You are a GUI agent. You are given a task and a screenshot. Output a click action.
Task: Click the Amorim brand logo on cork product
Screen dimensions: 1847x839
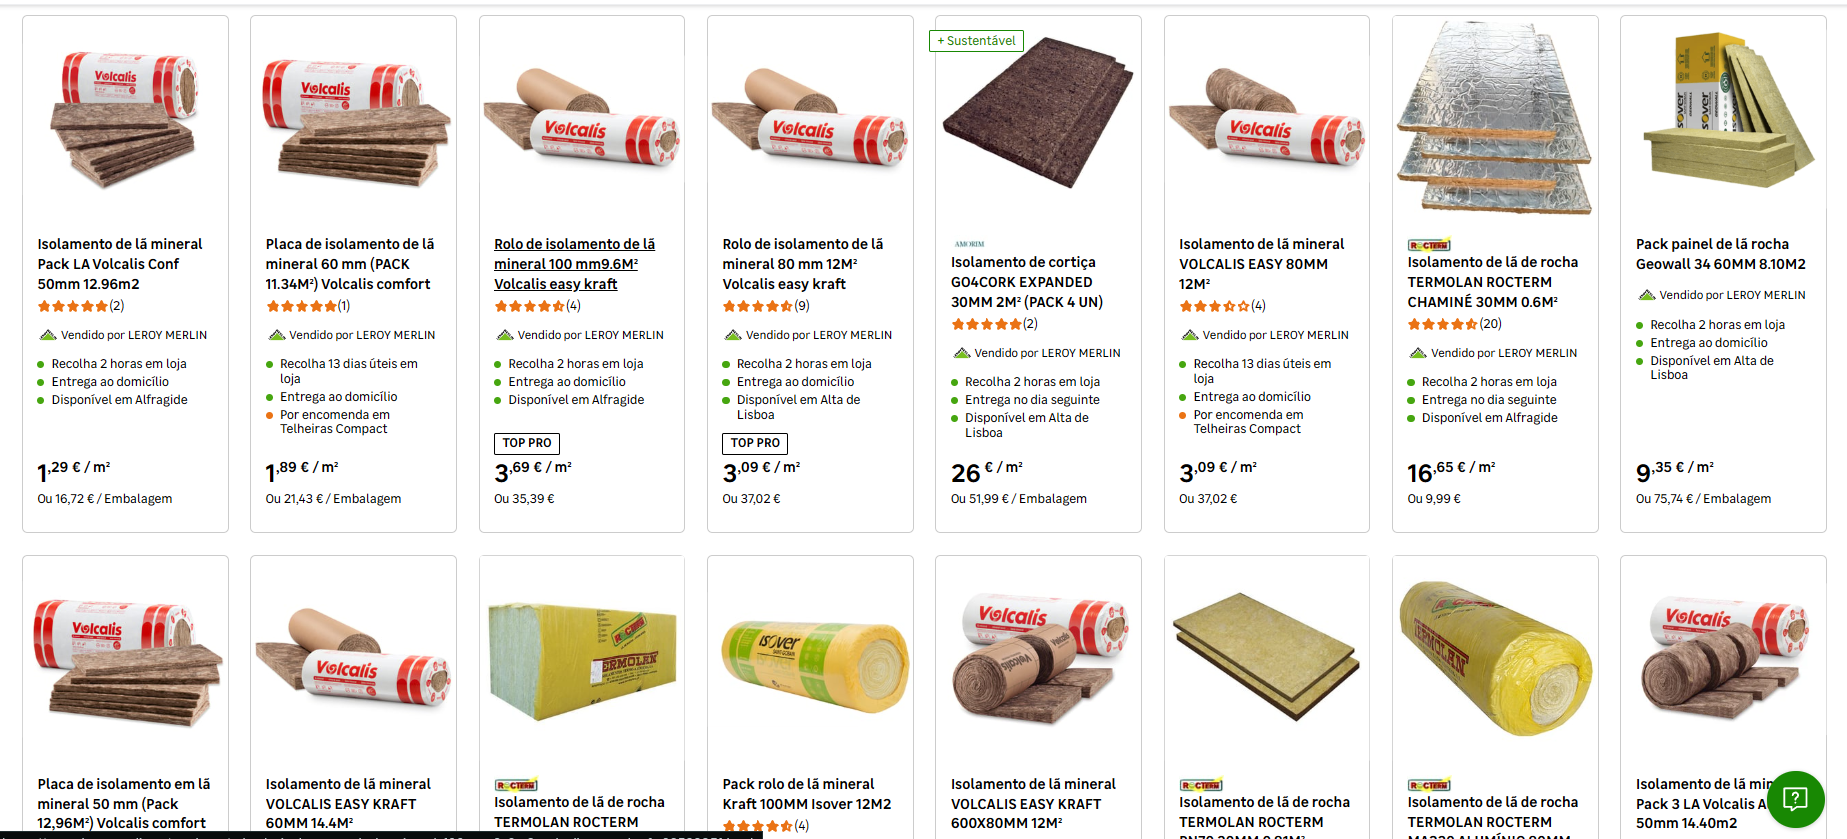point(969,244)
